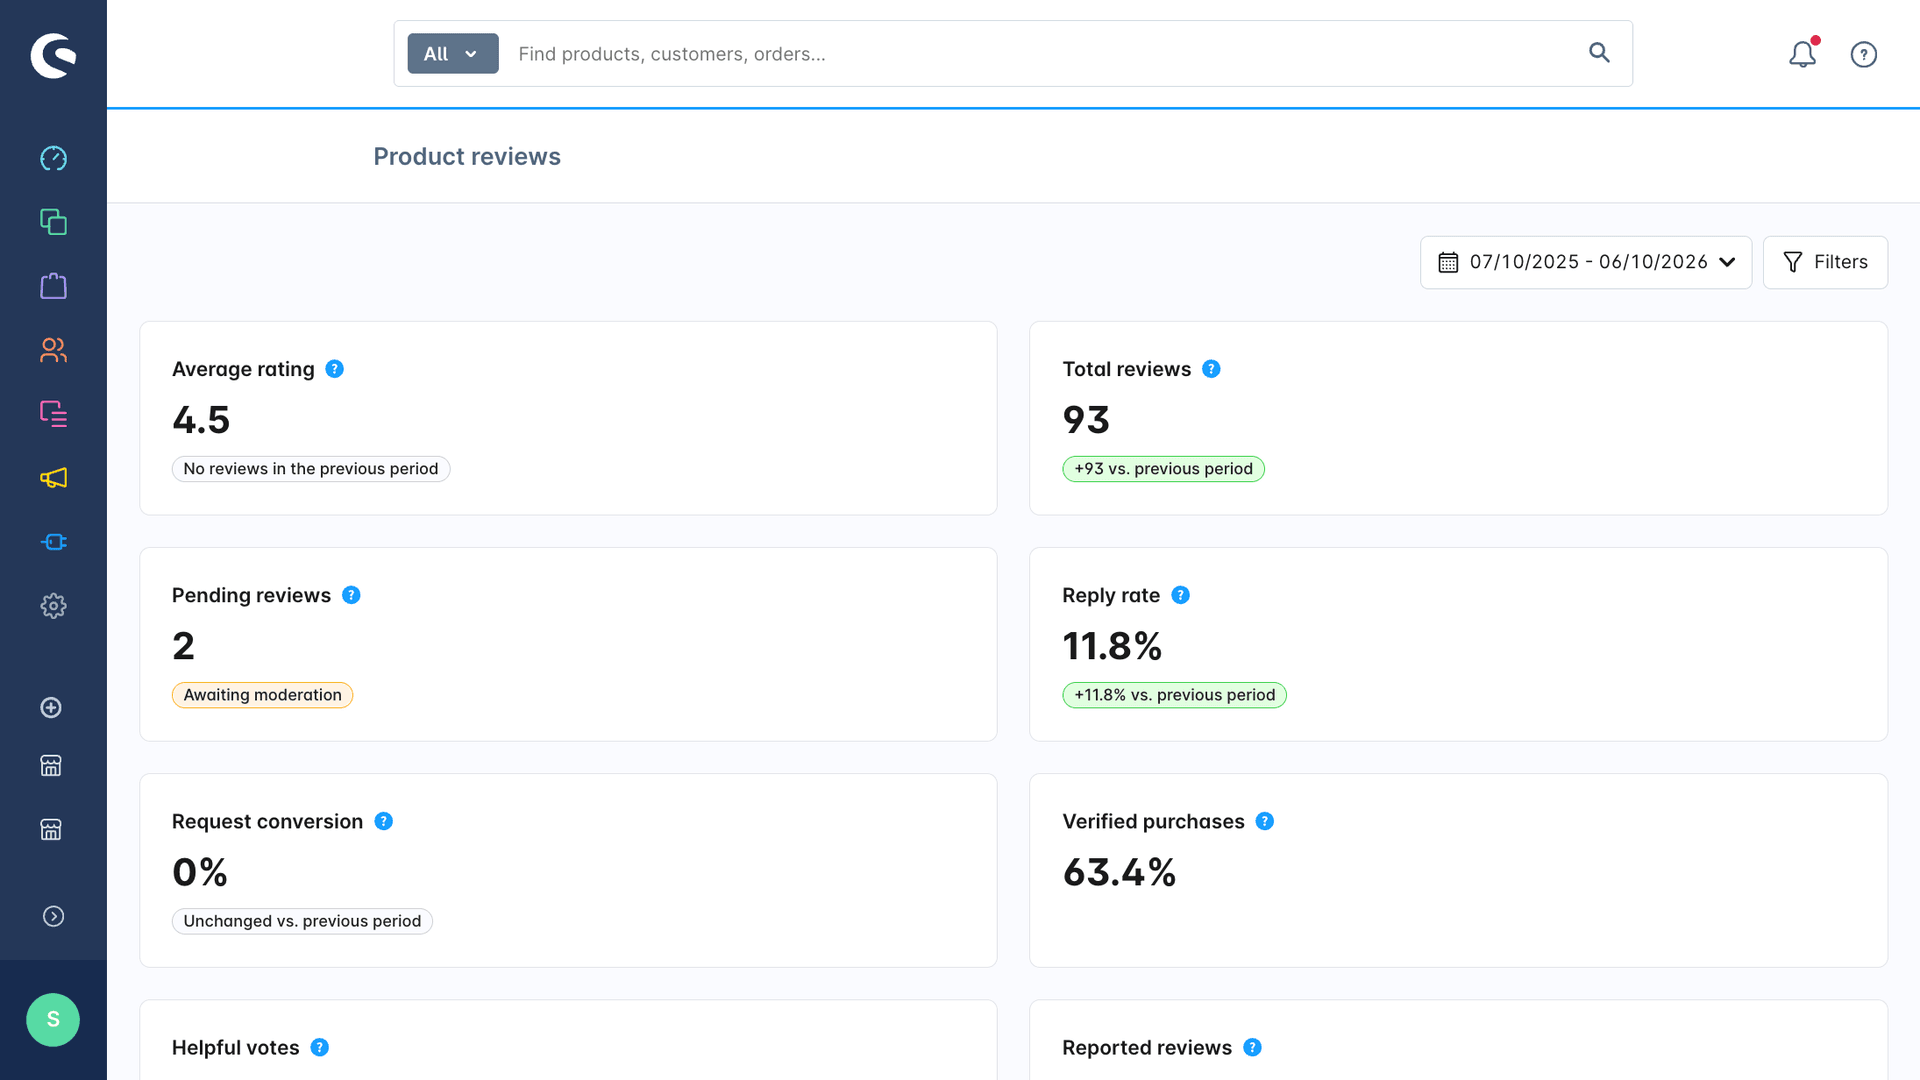Open the Extensions plug icon in sidebar
Viewport: 1920px width, 1080px height.
pos(53,542)
